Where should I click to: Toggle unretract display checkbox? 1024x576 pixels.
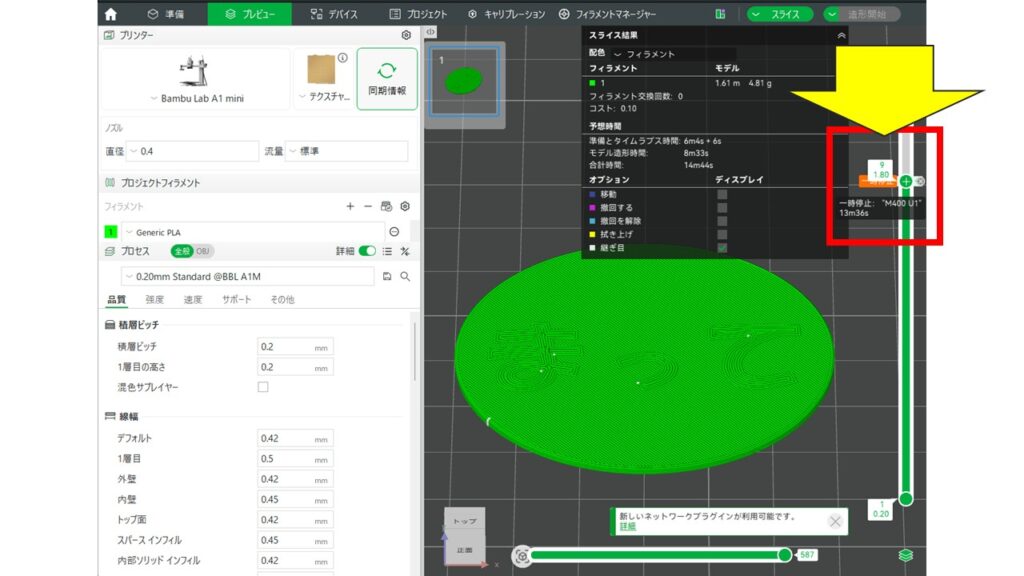[722, 221]
